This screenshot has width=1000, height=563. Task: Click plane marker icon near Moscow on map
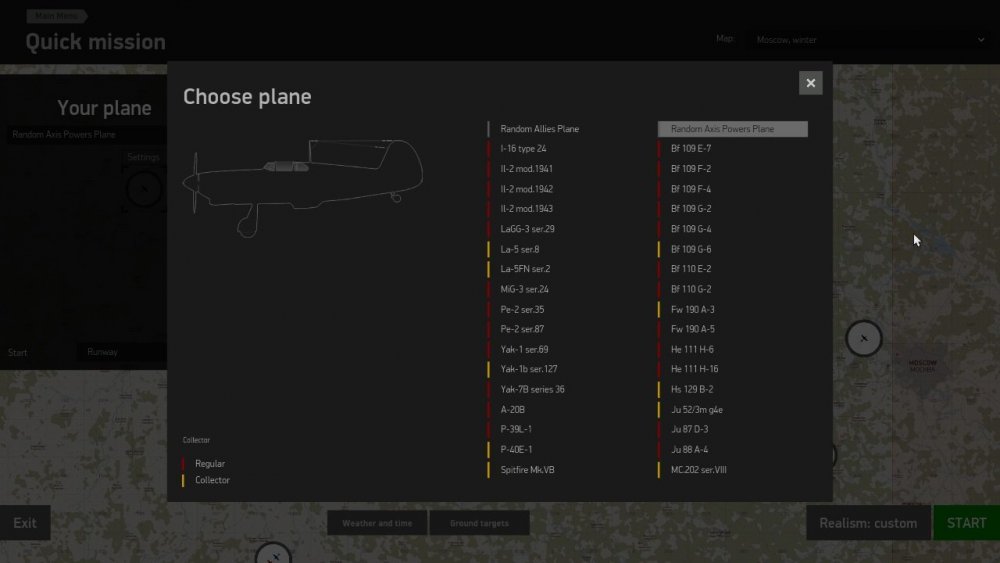[x=864, y=339]
